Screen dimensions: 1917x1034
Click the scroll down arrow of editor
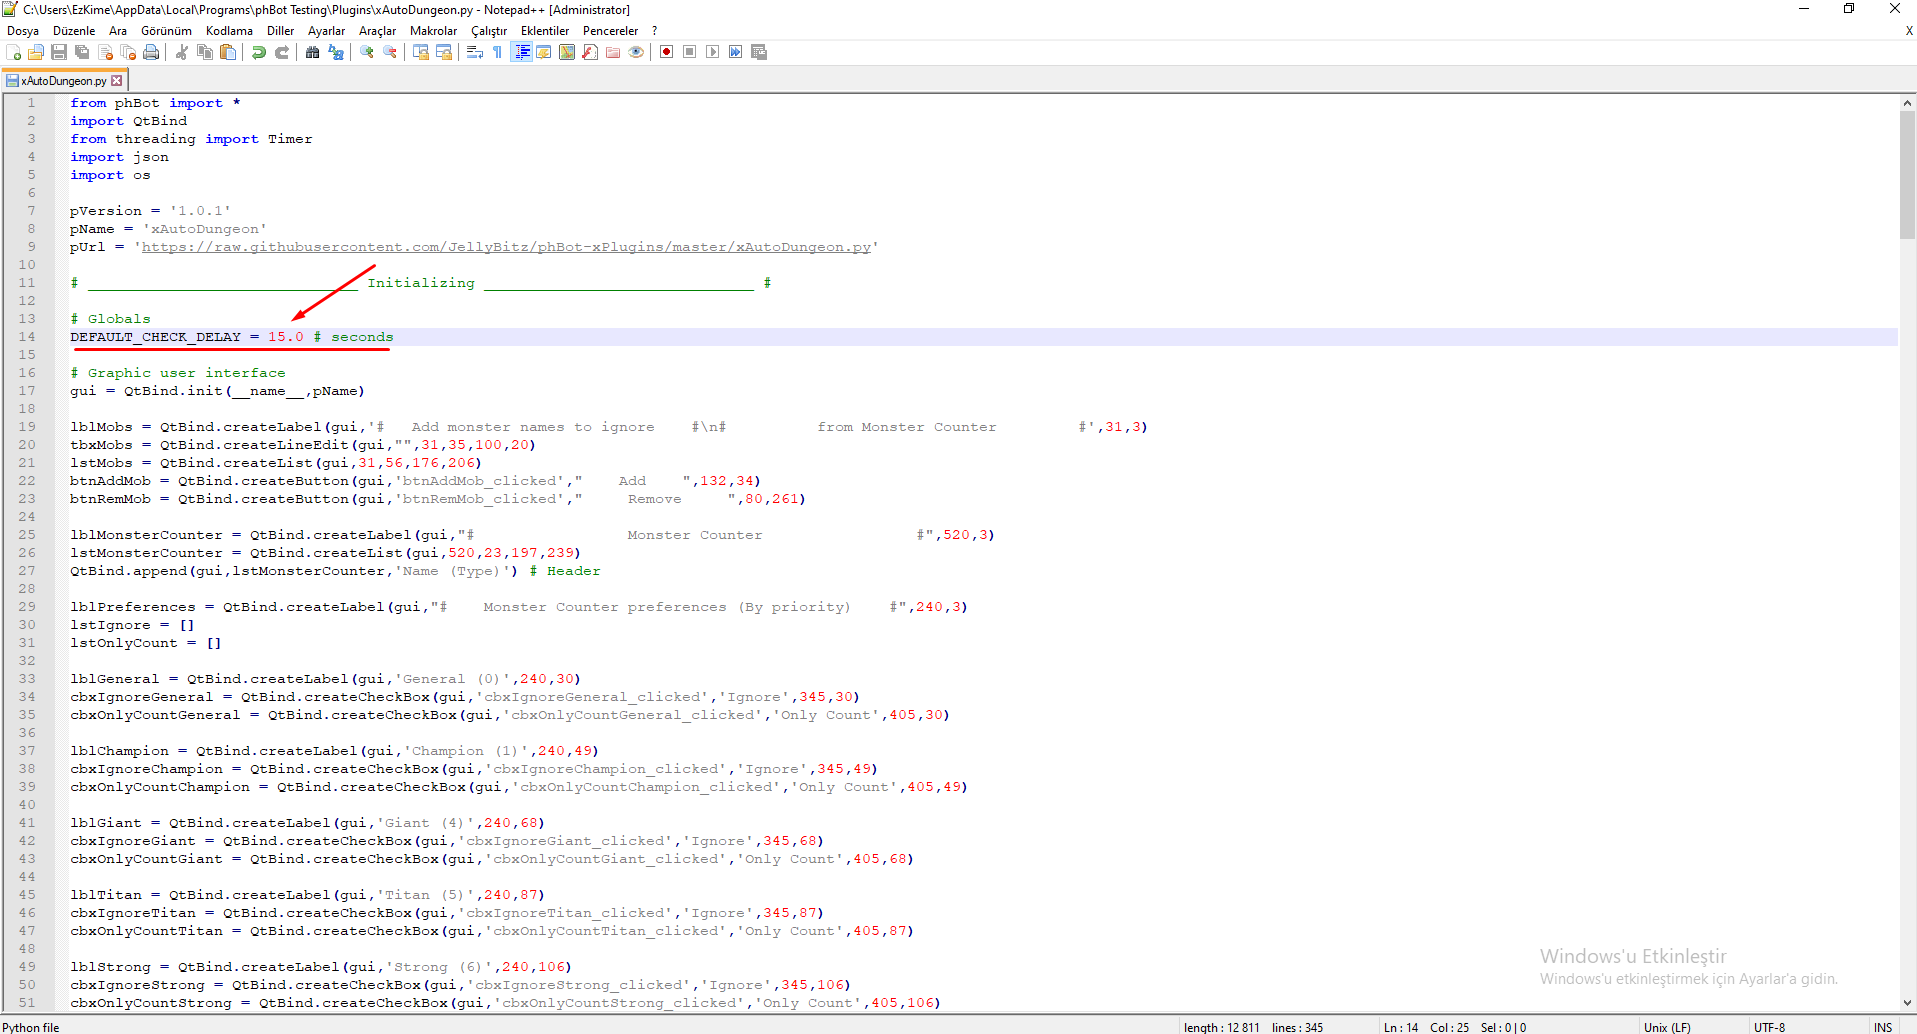coord(1907,1003)
